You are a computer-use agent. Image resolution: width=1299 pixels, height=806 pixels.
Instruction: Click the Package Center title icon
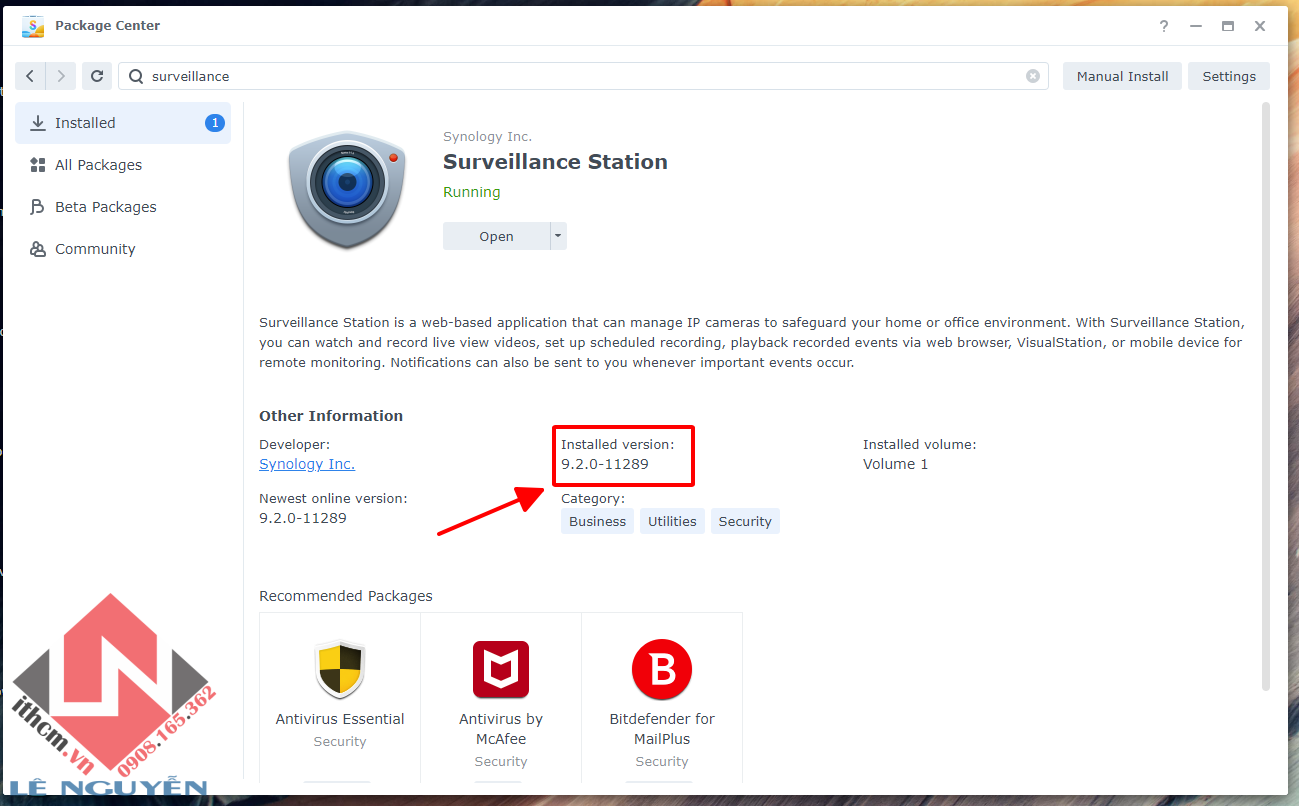click(33, 26)
